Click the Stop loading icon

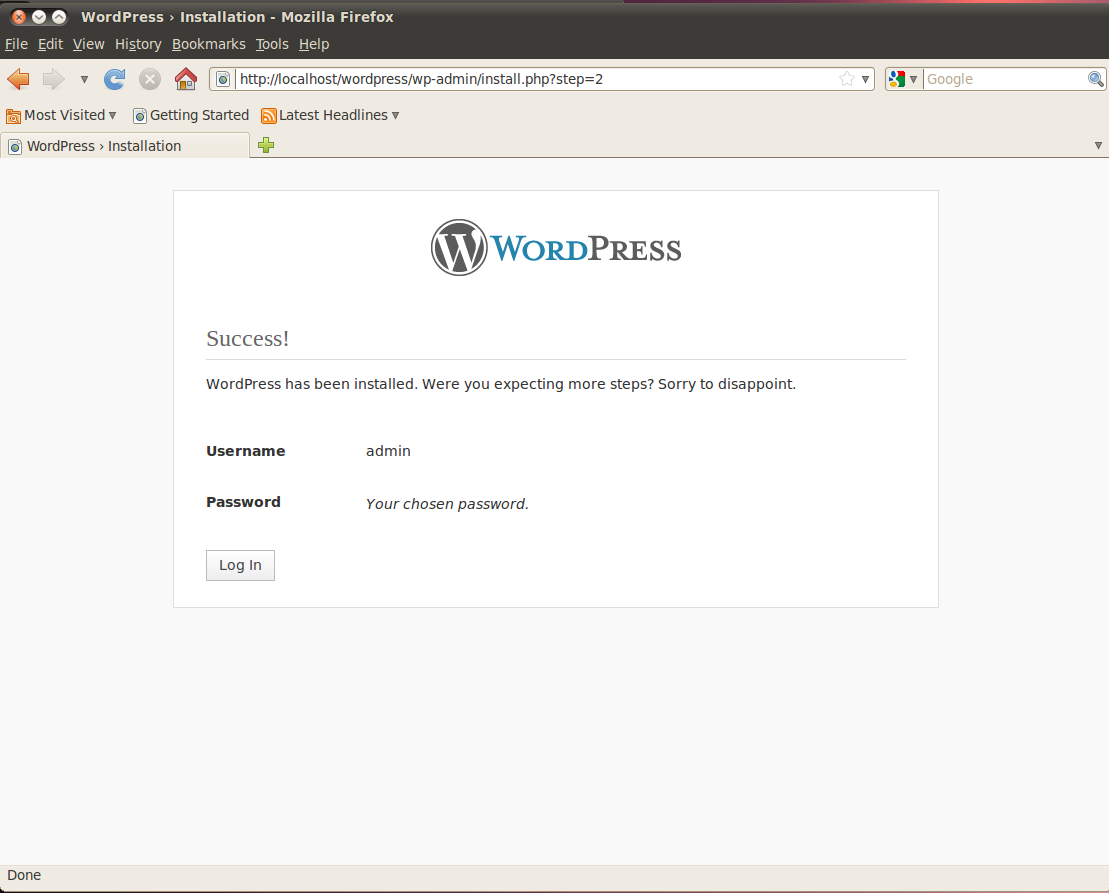tap(149, 79)
